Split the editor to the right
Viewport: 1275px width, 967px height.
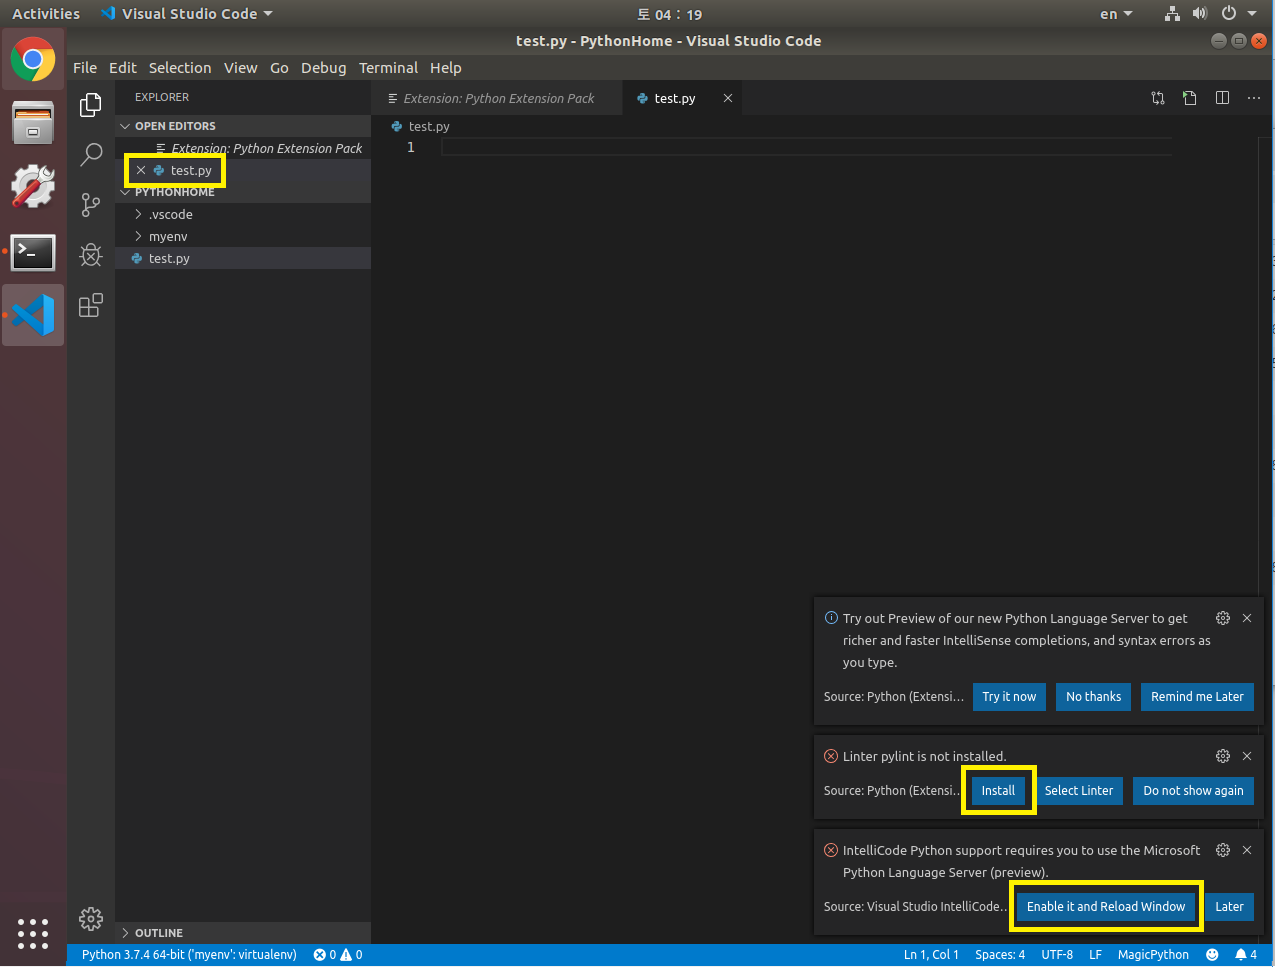click(x=1222, y=98)
